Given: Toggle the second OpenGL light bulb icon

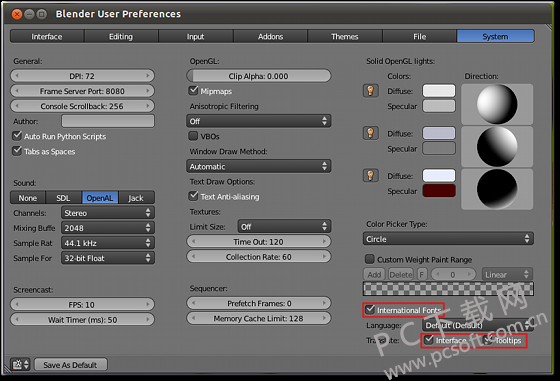Looking at the screenshot, I should [370, 133].
